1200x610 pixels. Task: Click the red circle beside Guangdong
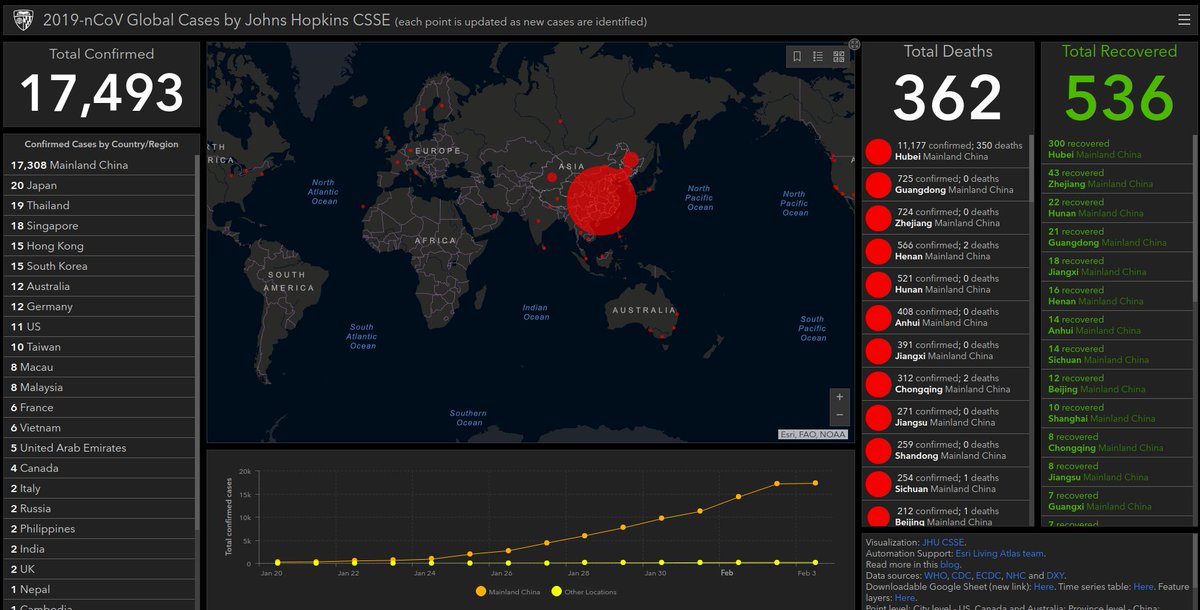pyautogui.click(x=878, y=185)
